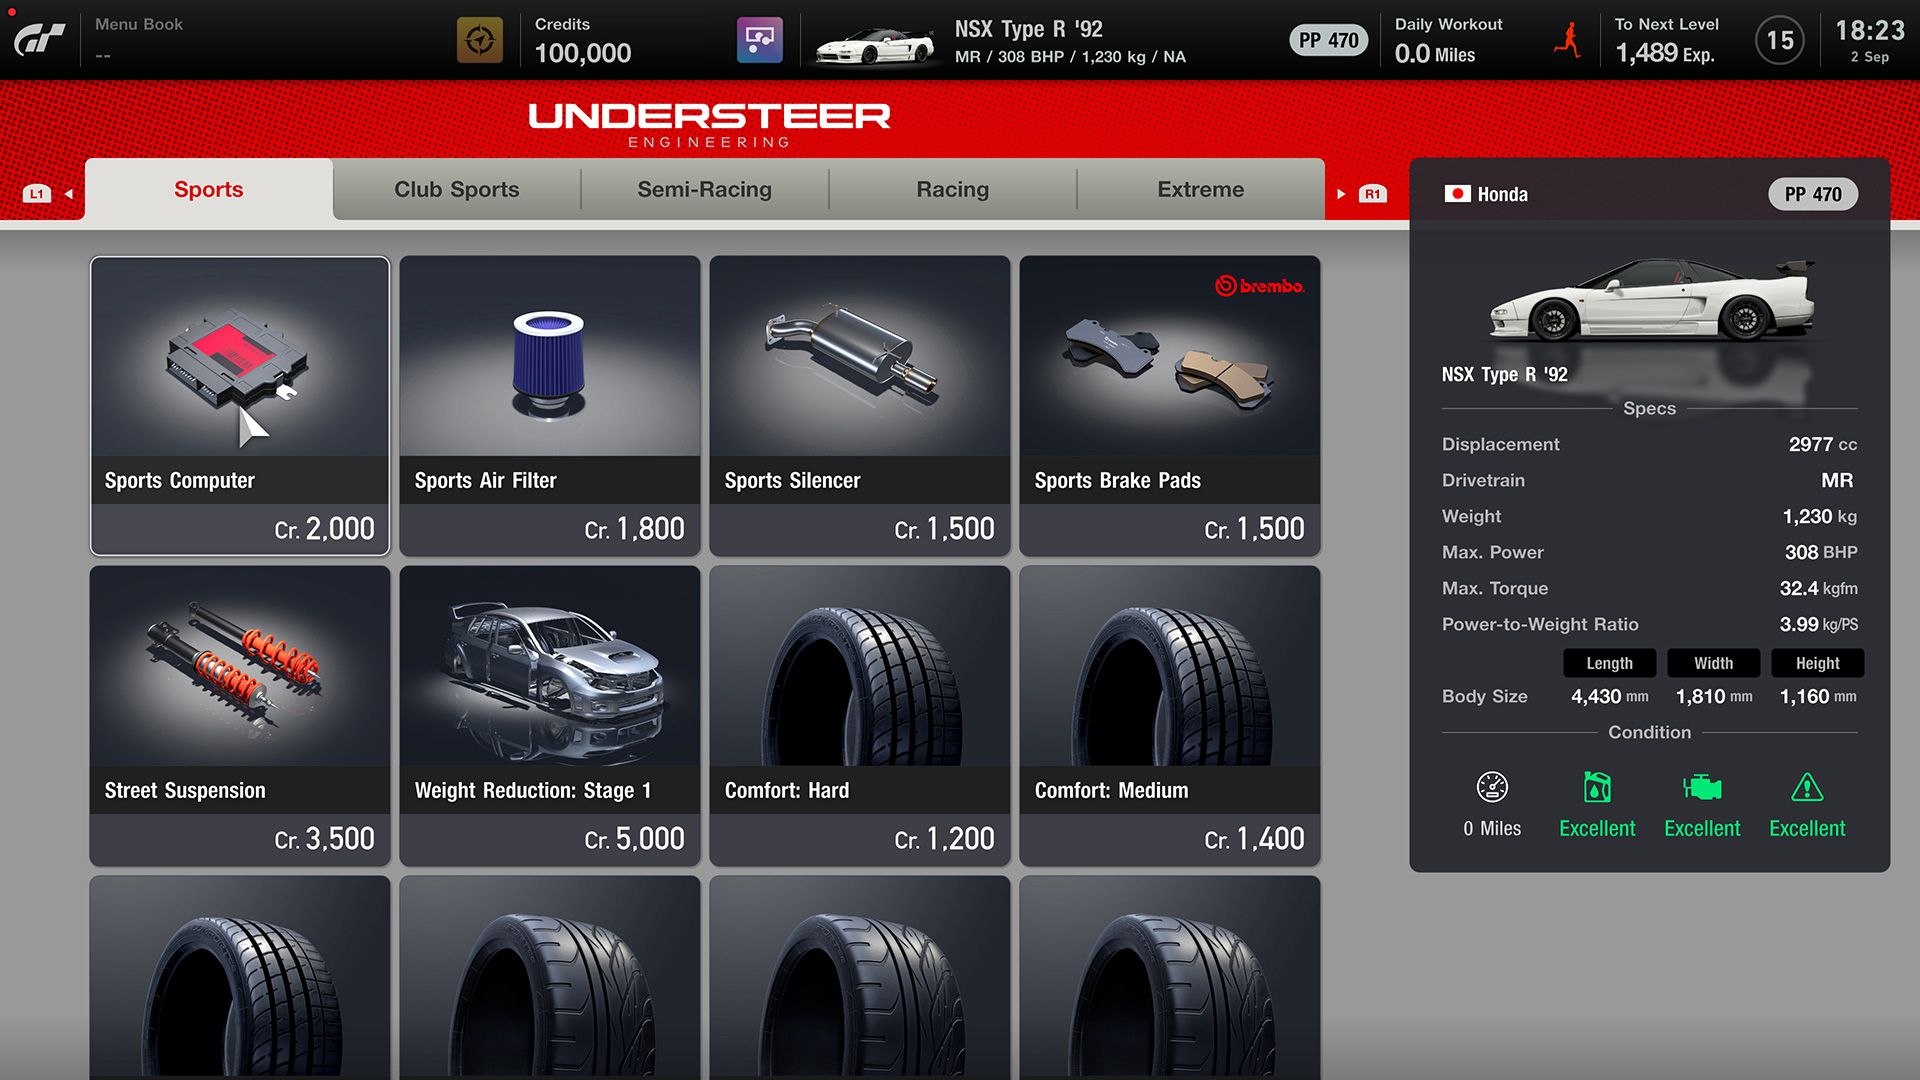The width and height of the screenshot is (1920, 1080).
Task: Switch to the Club Sports tab
Action: (x=456, y=189)
